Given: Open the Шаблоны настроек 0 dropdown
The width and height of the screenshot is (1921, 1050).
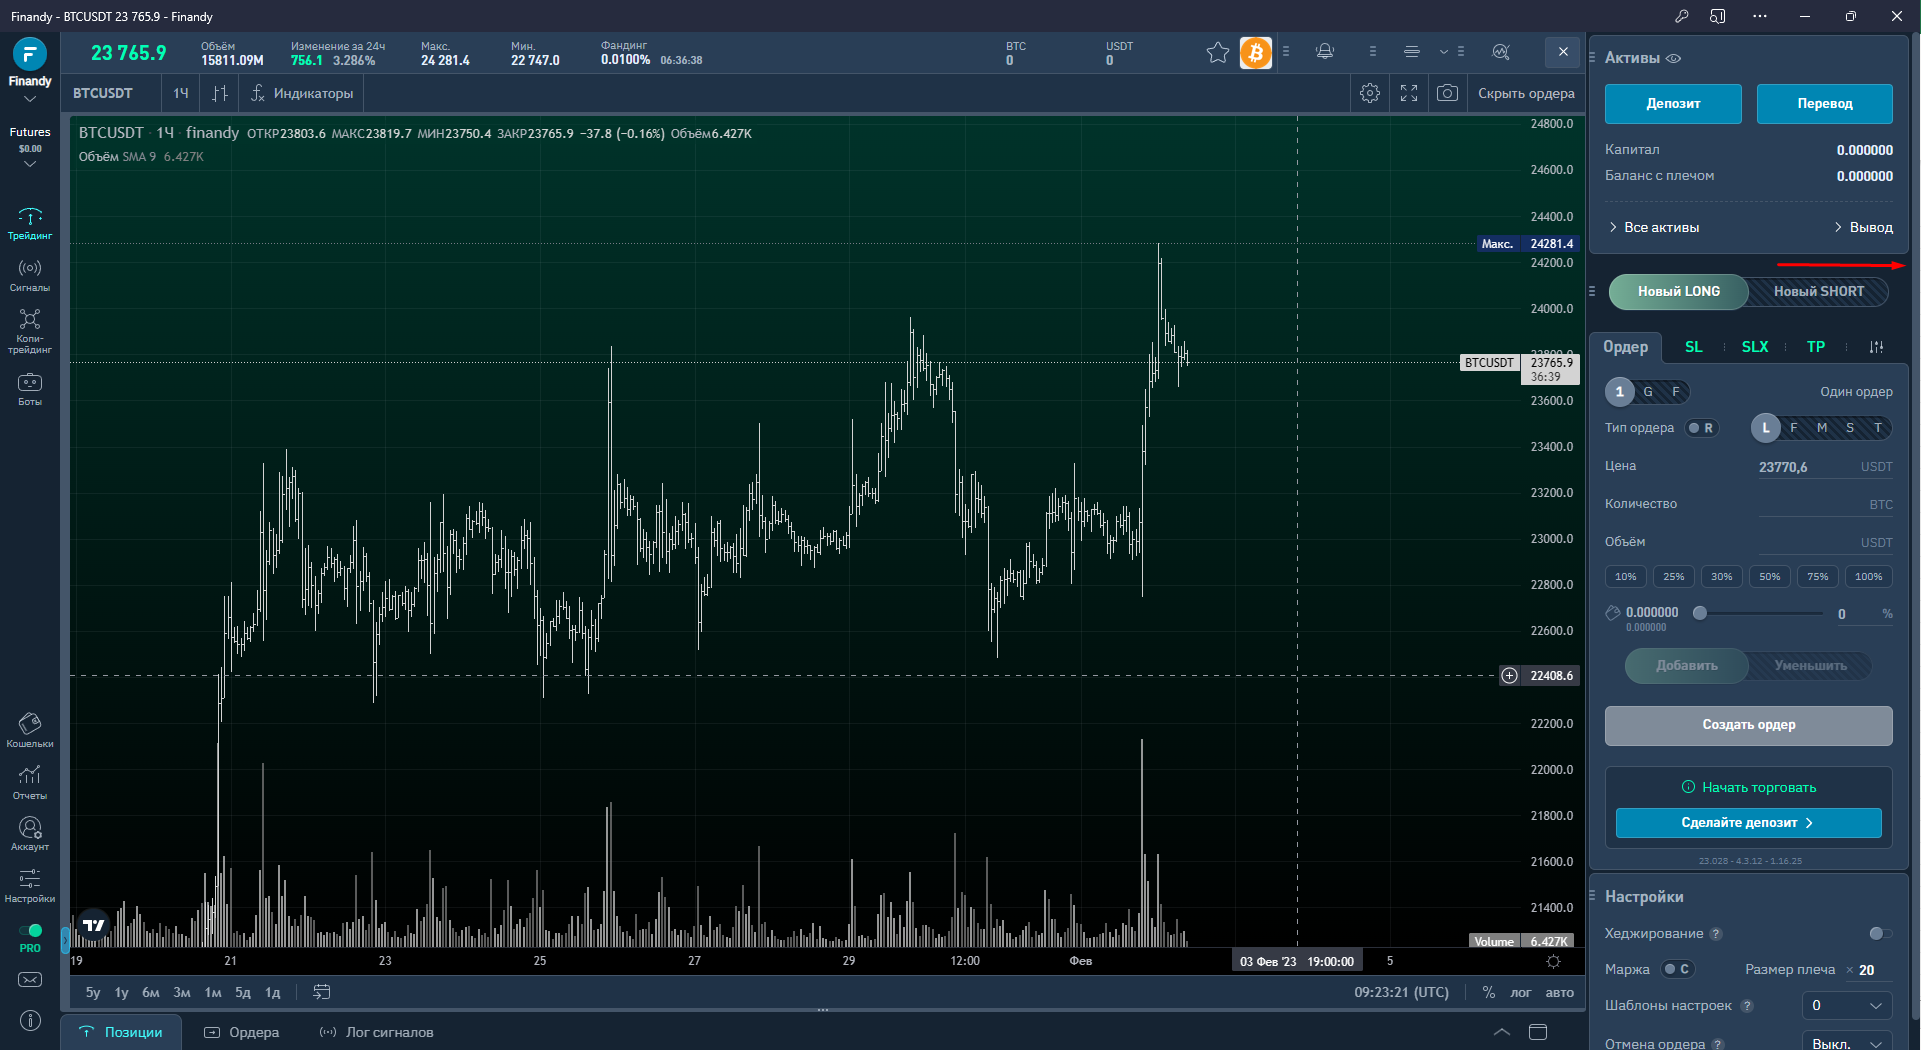Looking at the screenshot, I should 1847,1005.
